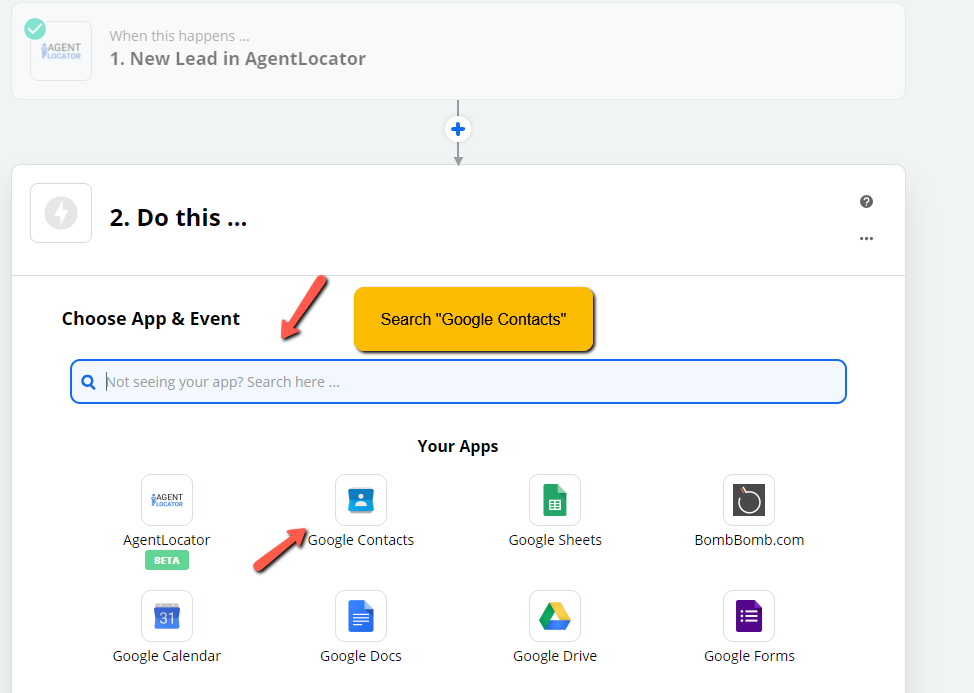Image resolution: width=974 pixels, height=693 pixels.
Task: Select the Google Drive app icon
Action: pyautogui.click(x=555, y=616)
